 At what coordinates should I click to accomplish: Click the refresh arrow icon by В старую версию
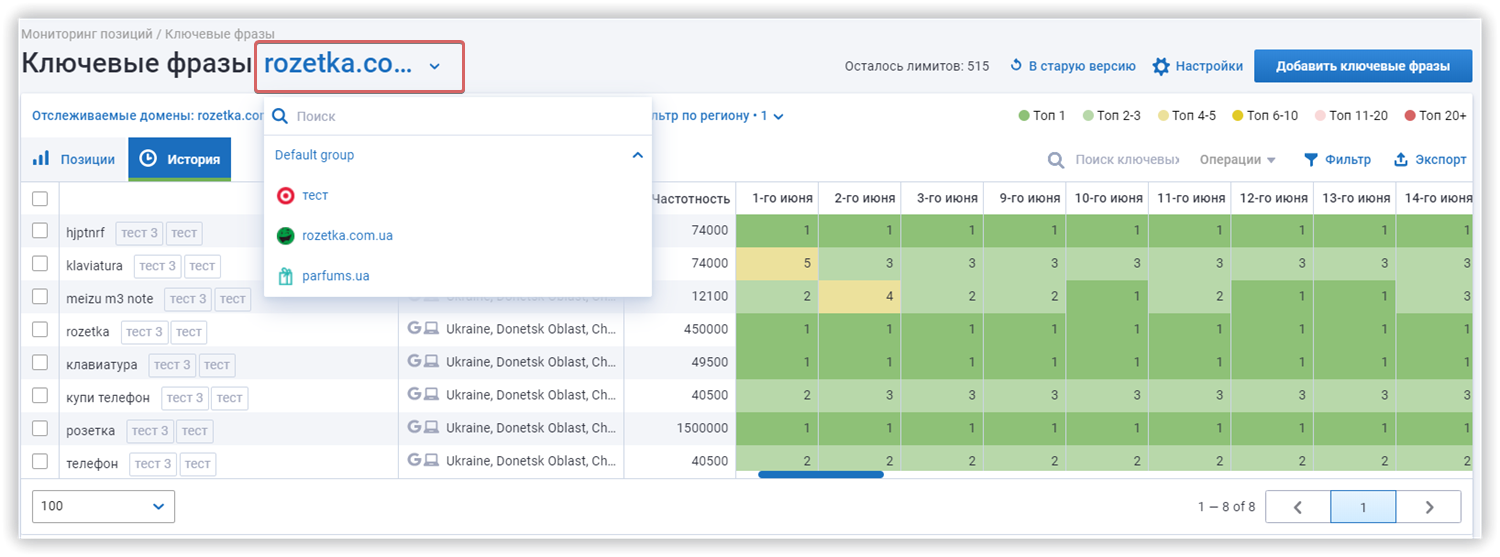point(1016,65)
